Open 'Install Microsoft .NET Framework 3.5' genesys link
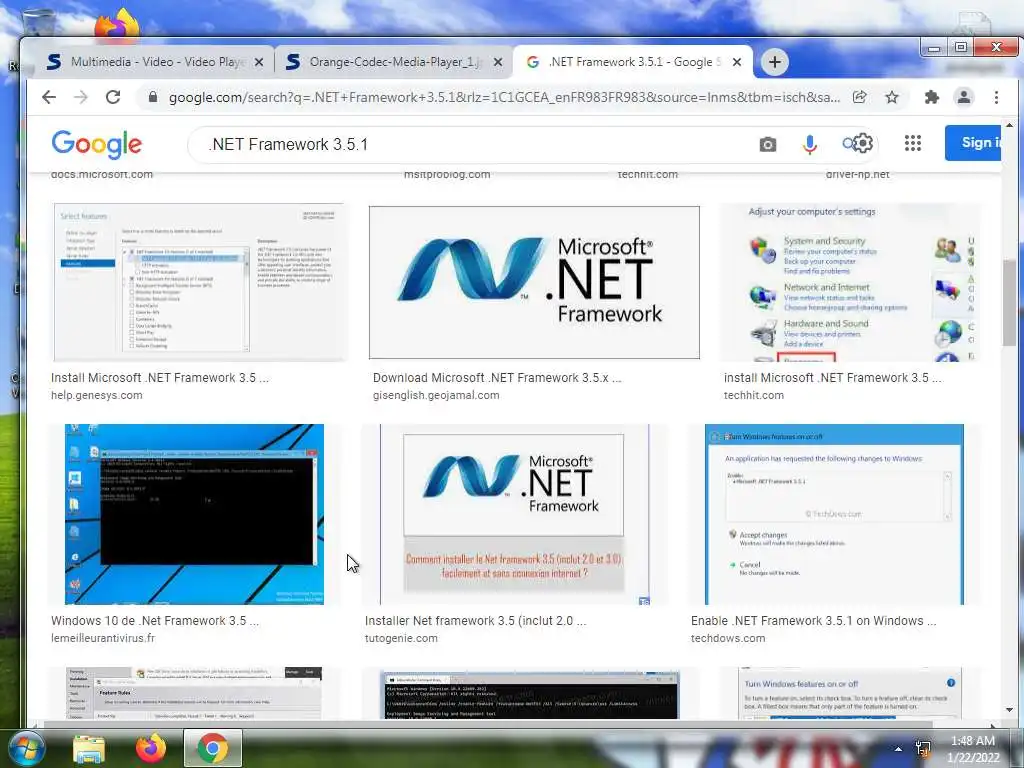The height and width of the screenshot is (768, 1024). coord(159,377)
